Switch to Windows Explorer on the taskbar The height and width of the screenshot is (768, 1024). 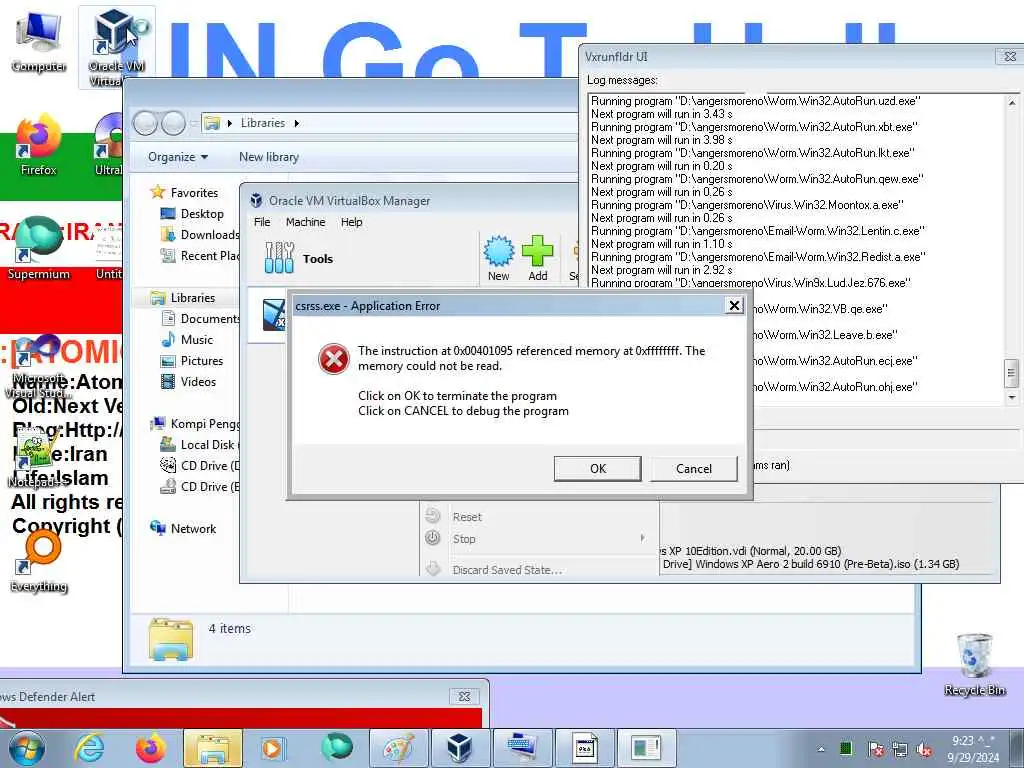click(x=213, y=748)
